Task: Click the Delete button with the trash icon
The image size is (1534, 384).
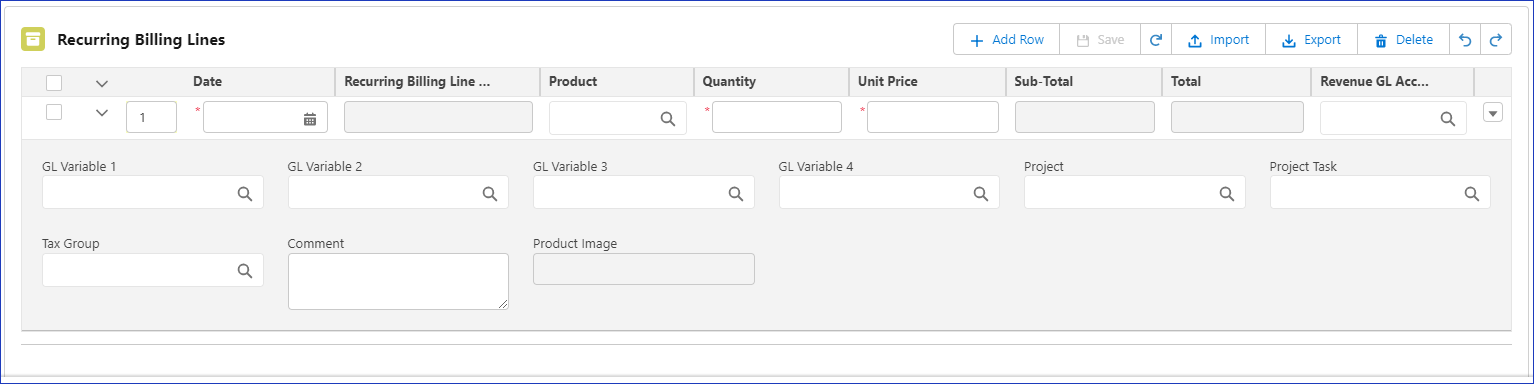Action: 1403,40
